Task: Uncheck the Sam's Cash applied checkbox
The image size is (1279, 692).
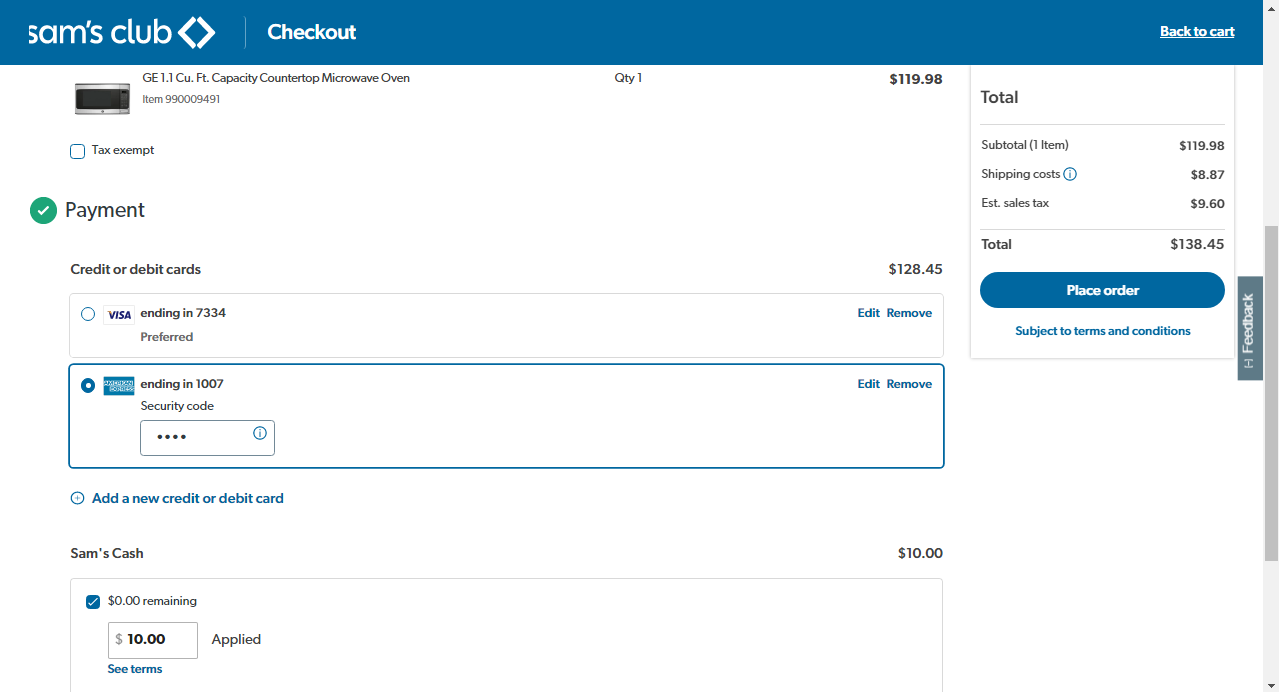Action: tap(93, 602)
